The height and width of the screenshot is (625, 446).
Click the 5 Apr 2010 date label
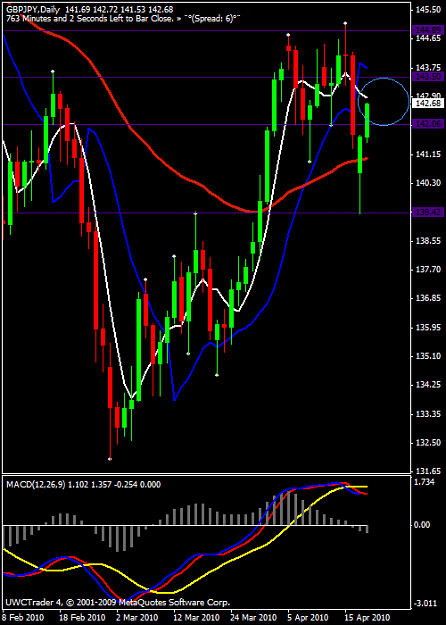[308, 616]
